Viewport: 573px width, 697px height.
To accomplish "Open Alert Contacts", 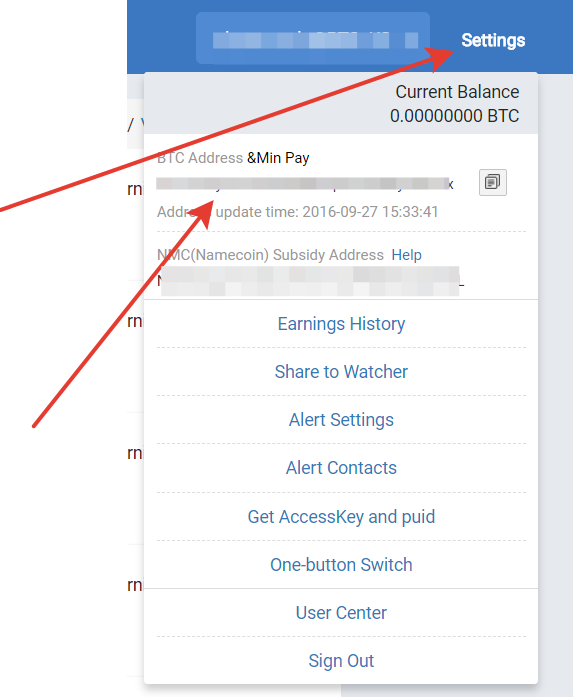I will [x=341, y=468].
